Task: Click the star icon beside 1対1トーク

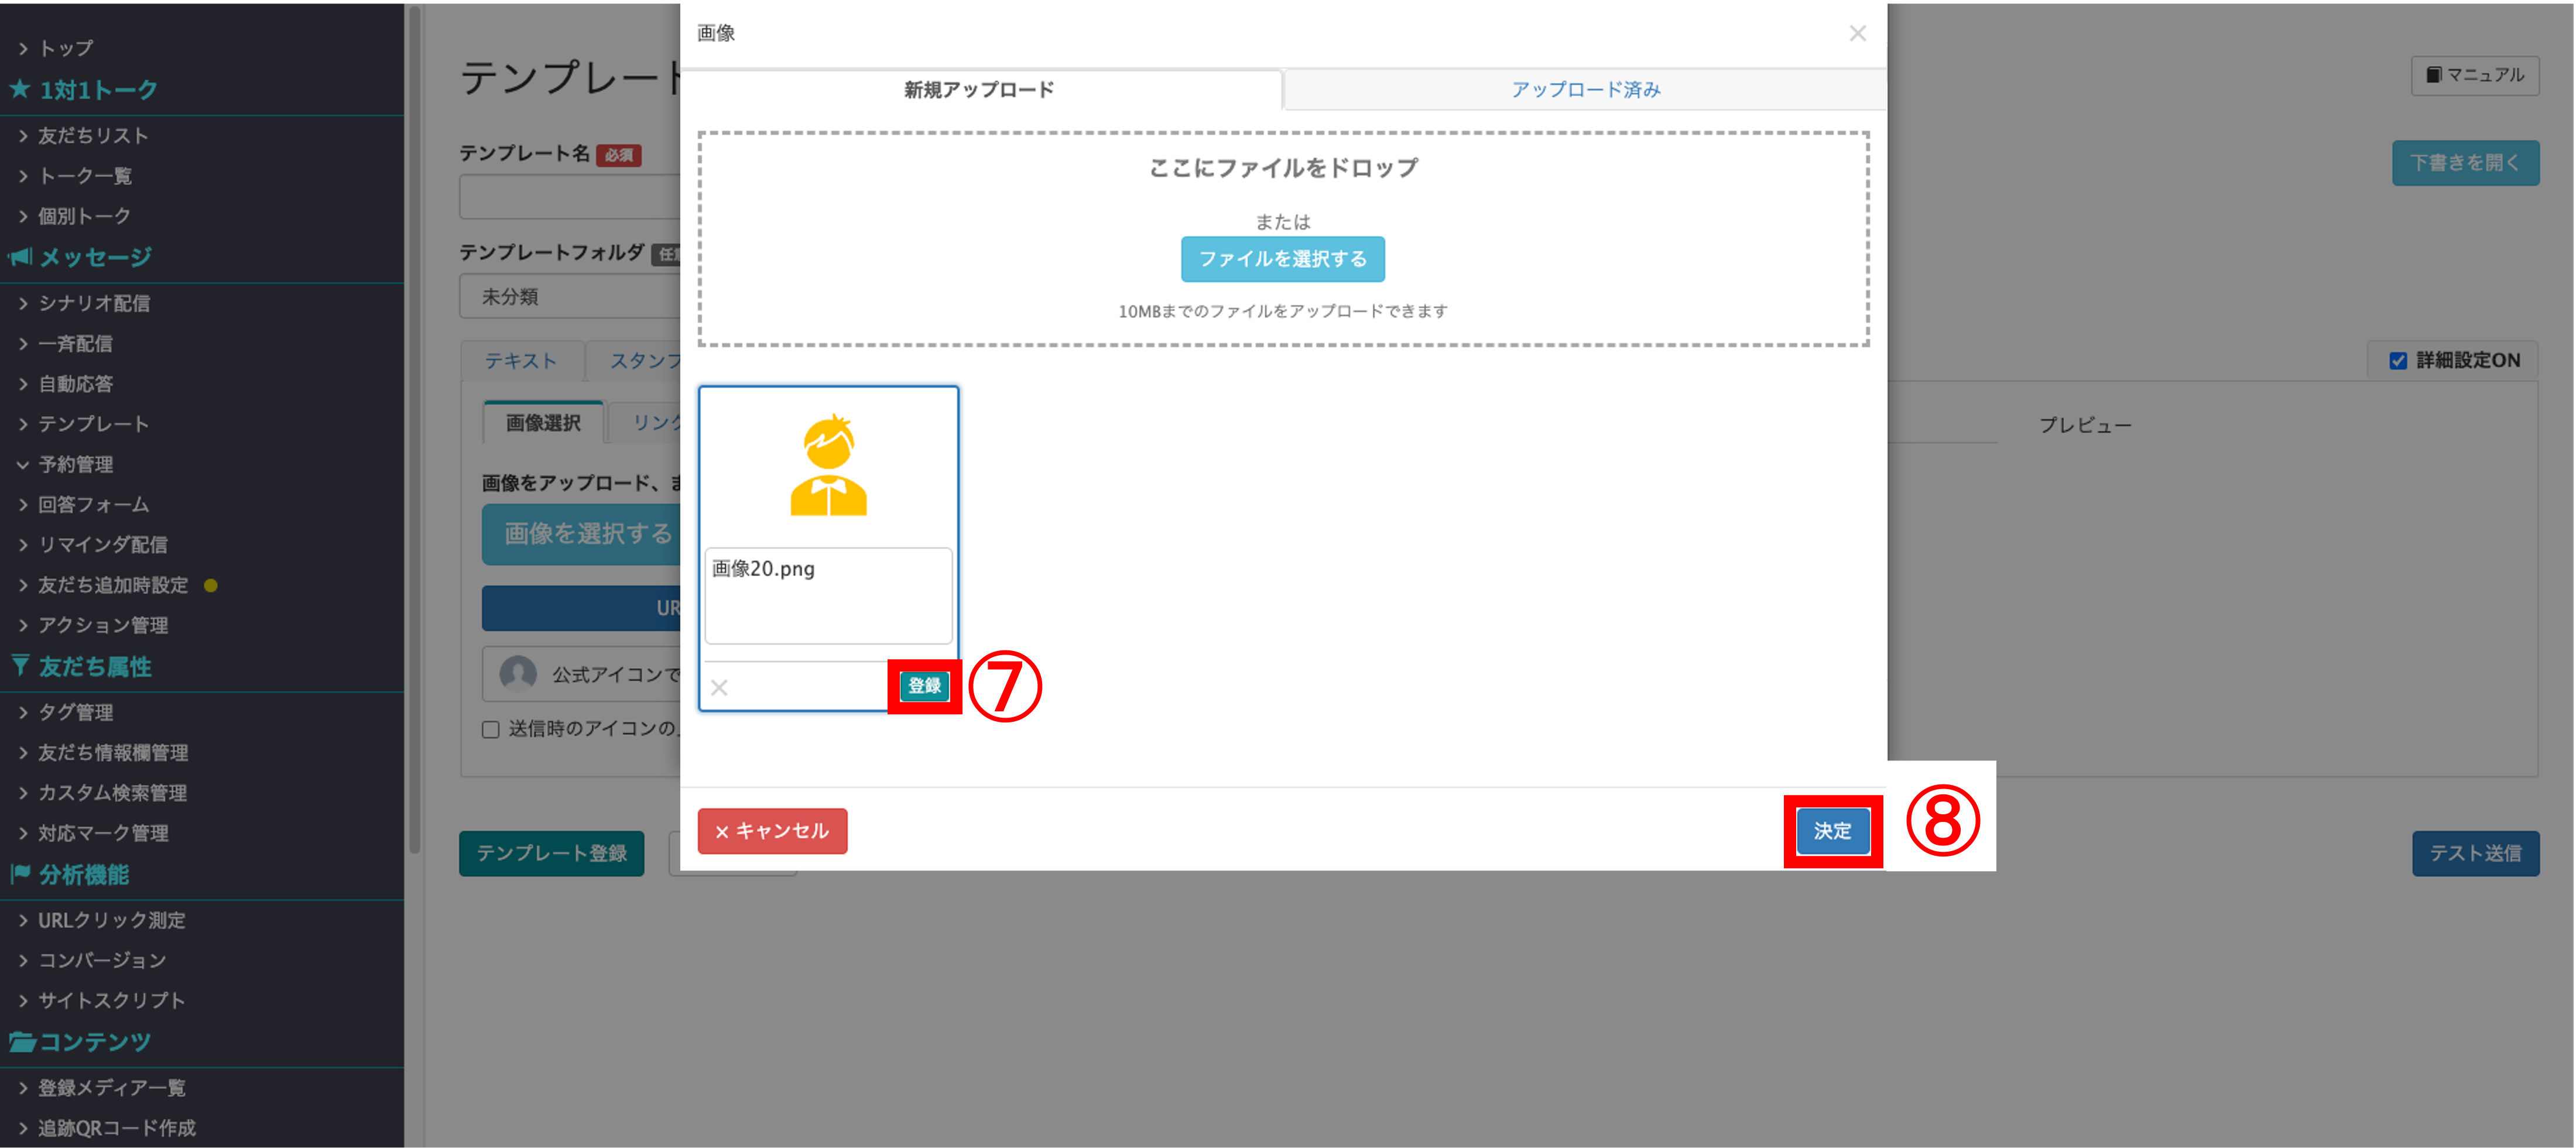Action: pos(19,89)
